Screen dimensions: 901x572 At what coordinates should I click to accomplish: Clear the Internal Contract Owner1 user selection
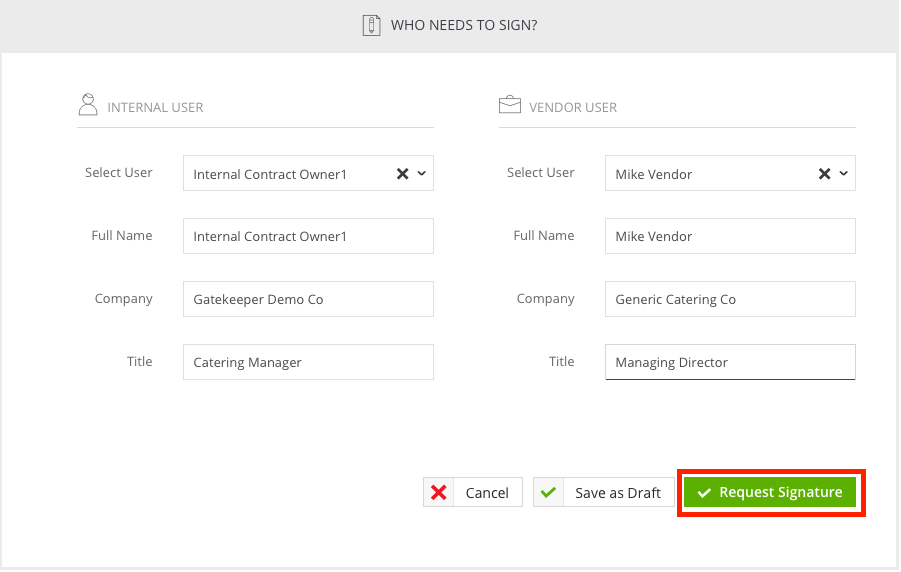coord(402,174)
